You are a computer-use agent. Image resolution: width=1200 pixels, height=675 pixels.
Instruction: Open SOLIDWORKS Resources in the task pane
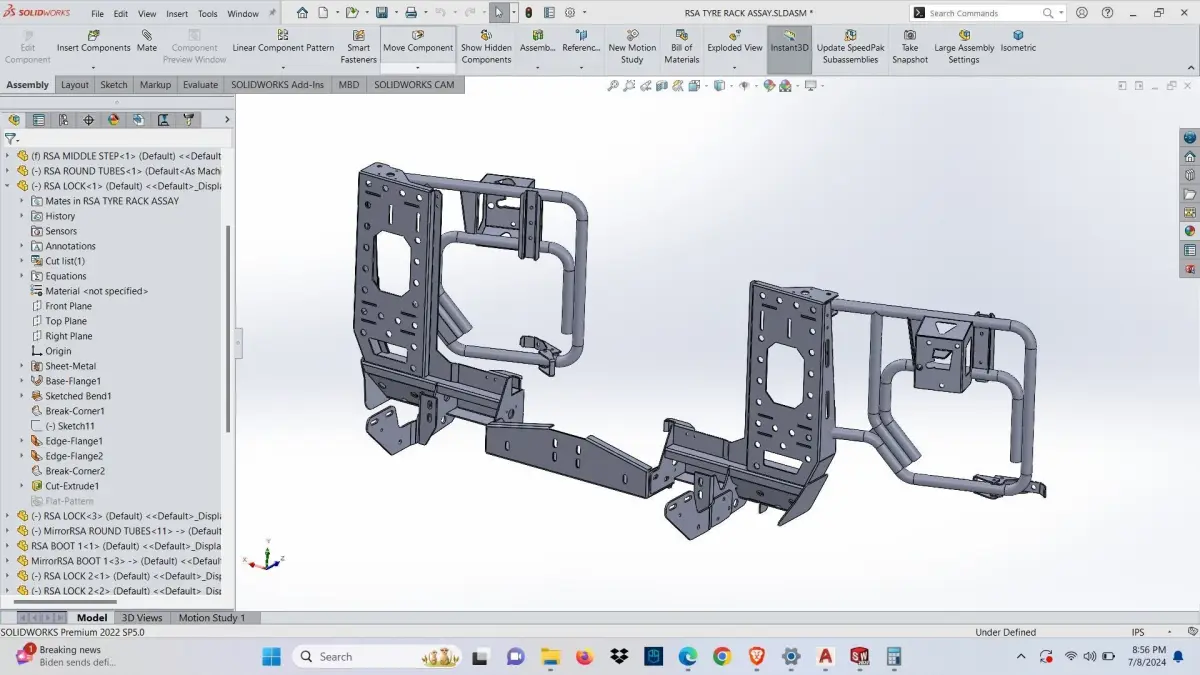1189,157
